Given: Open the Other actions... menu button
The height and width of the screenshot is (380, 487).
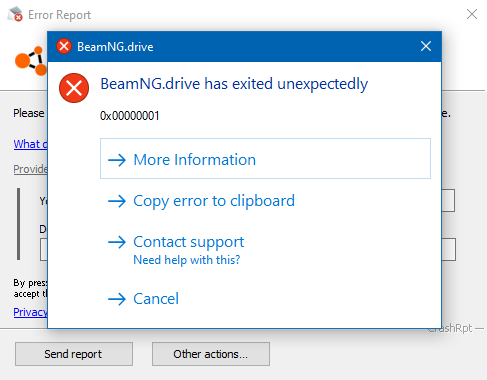Looking at the screenshot, I should (211, 354).
